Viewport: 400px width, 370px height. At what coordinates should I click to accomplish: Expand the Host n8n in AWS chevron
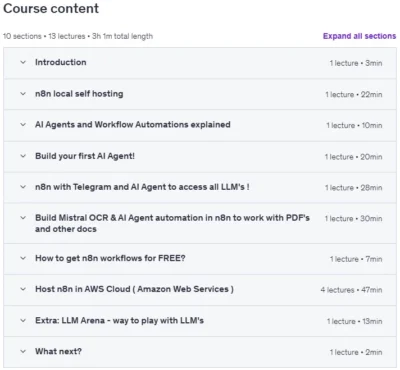23,289
